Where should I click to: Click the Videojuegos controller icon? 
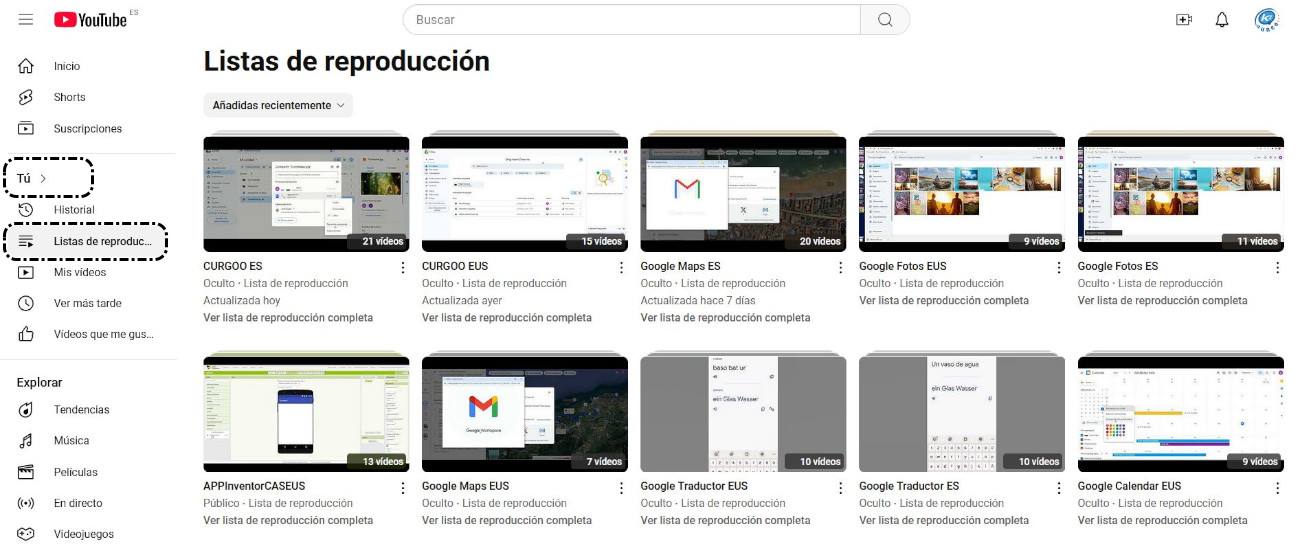[x=26, y=534]
